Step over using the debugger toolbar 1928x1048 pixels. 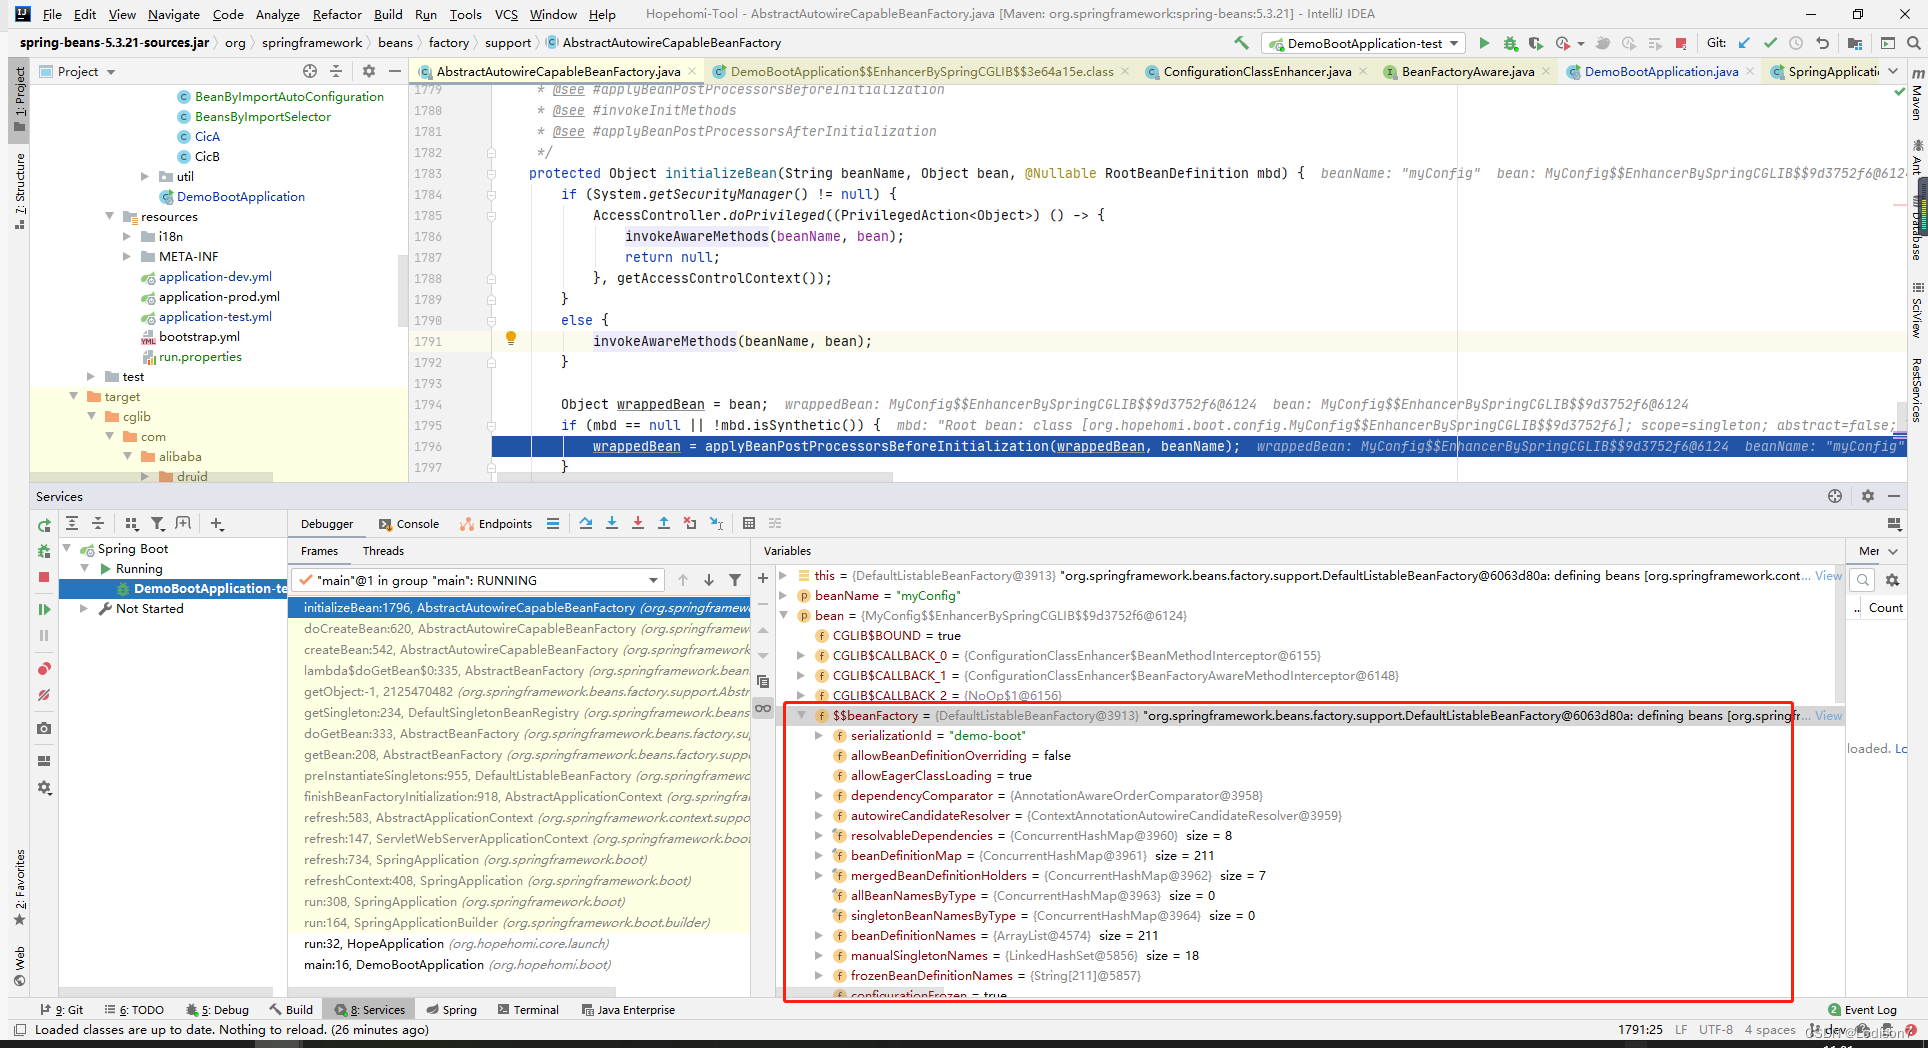(x=586, y=523)
